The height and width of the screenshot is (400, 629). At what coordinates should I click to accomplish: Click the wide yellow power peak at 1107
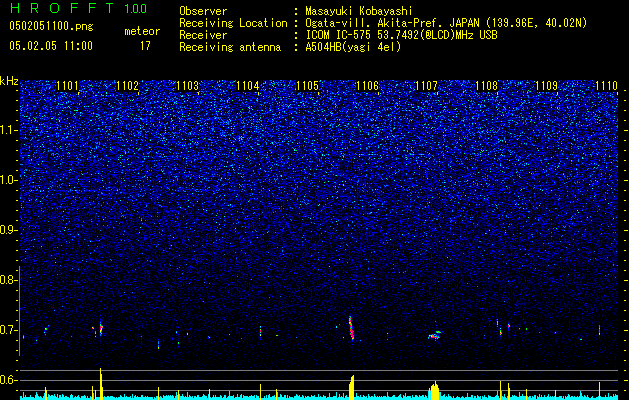pyautogui.click(x=434, y=390)
